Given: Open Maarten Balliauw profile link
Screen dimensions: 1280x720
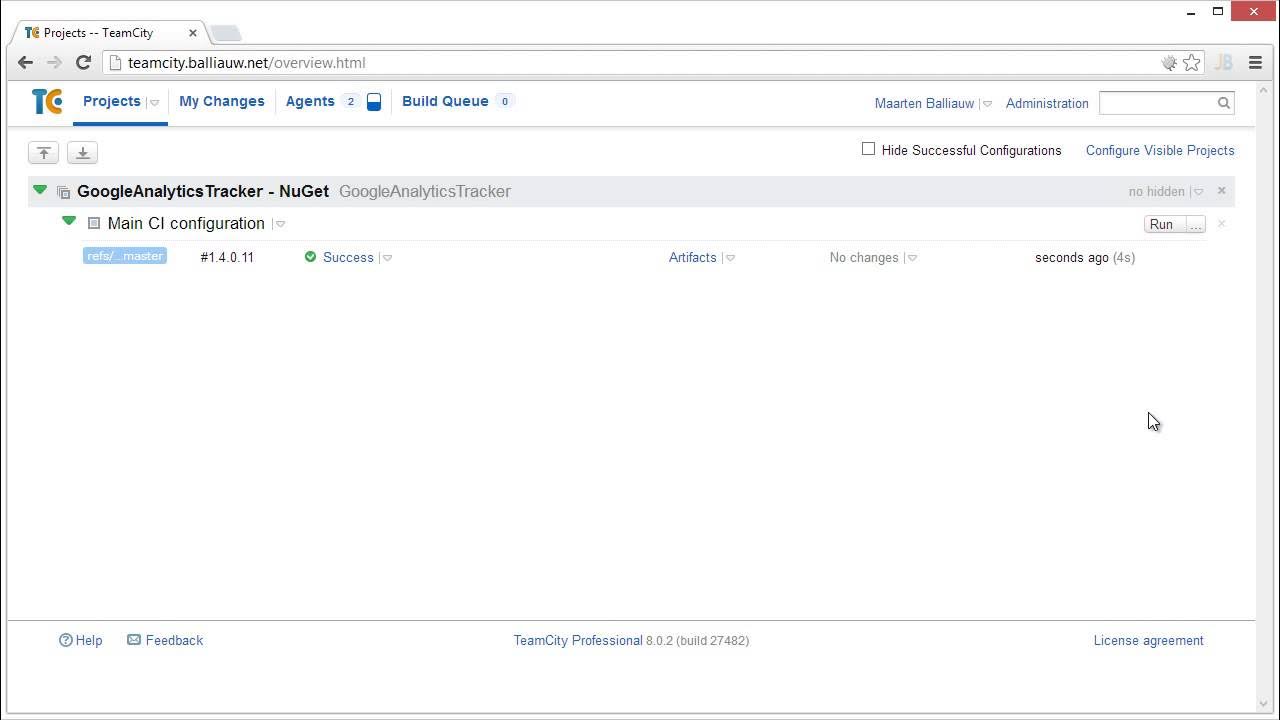Looking at the screenshot, I should [x=924, y=103].
